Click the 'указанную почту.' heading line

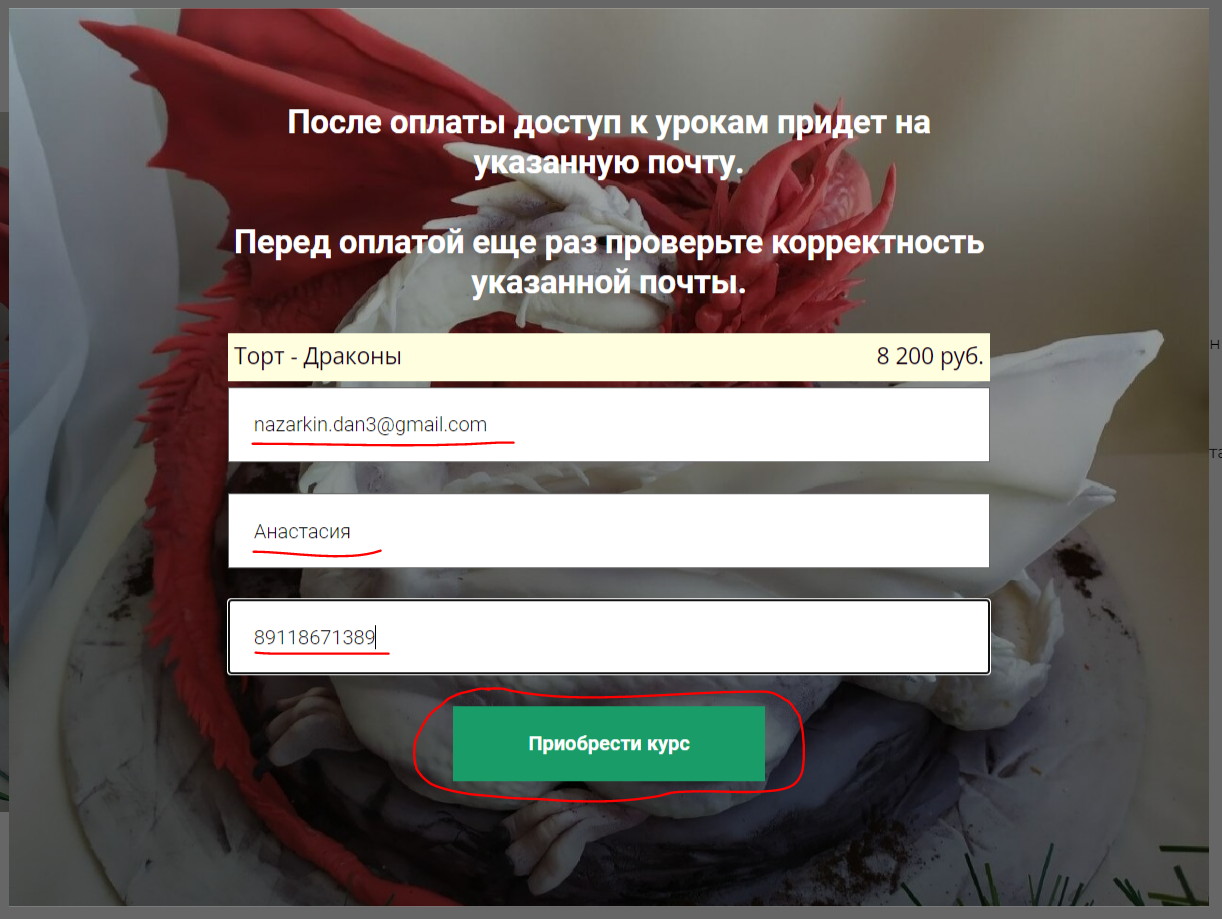[608, 162]
